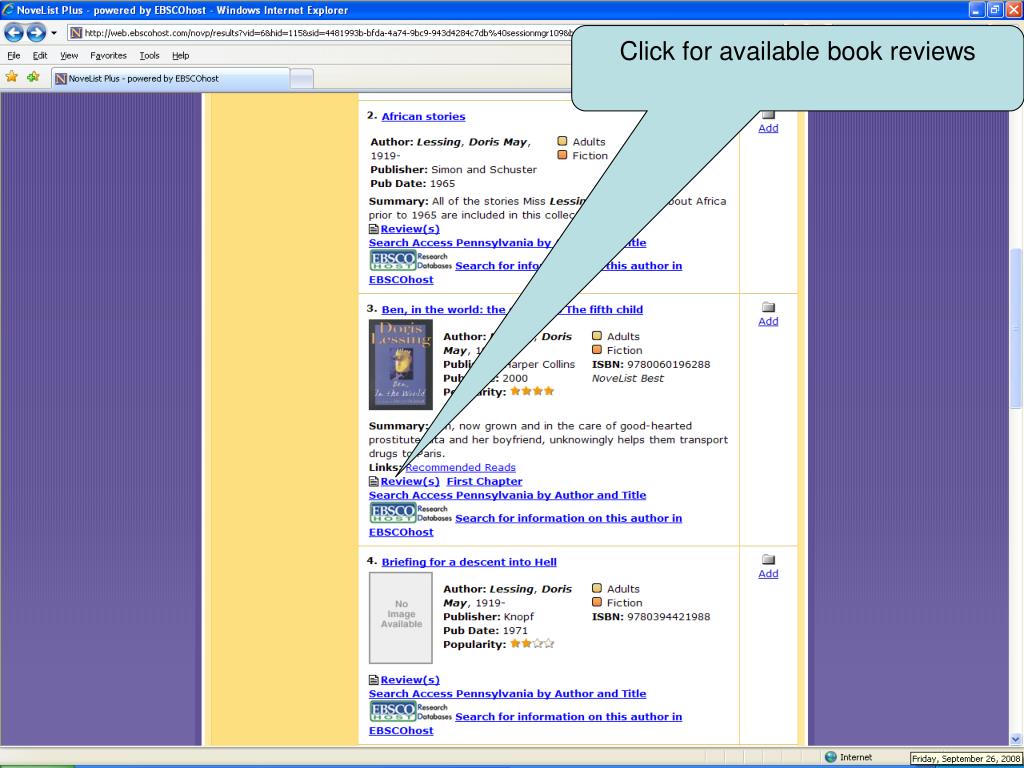Open Review(s) link for African stories
1024x768 pixels.
[410, 229]
